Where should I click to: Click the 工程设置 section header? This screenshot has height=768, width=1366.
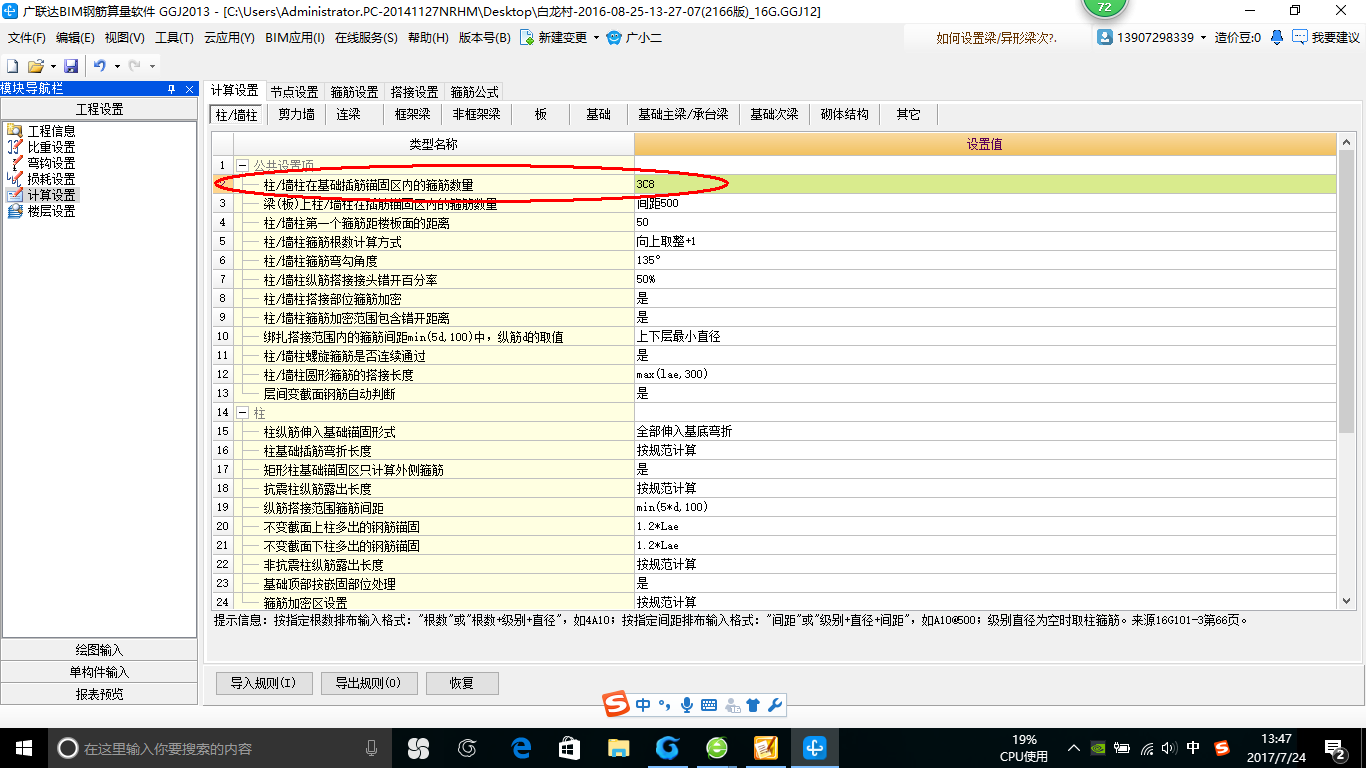99,109
